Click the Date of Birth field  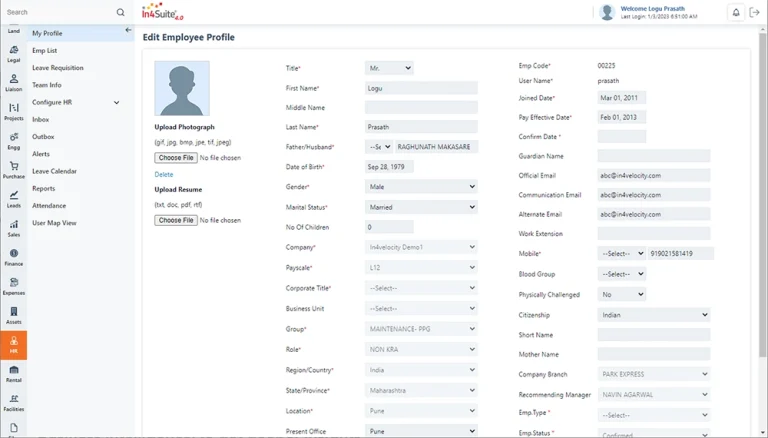pyautogui.click(x=389, y=167)
